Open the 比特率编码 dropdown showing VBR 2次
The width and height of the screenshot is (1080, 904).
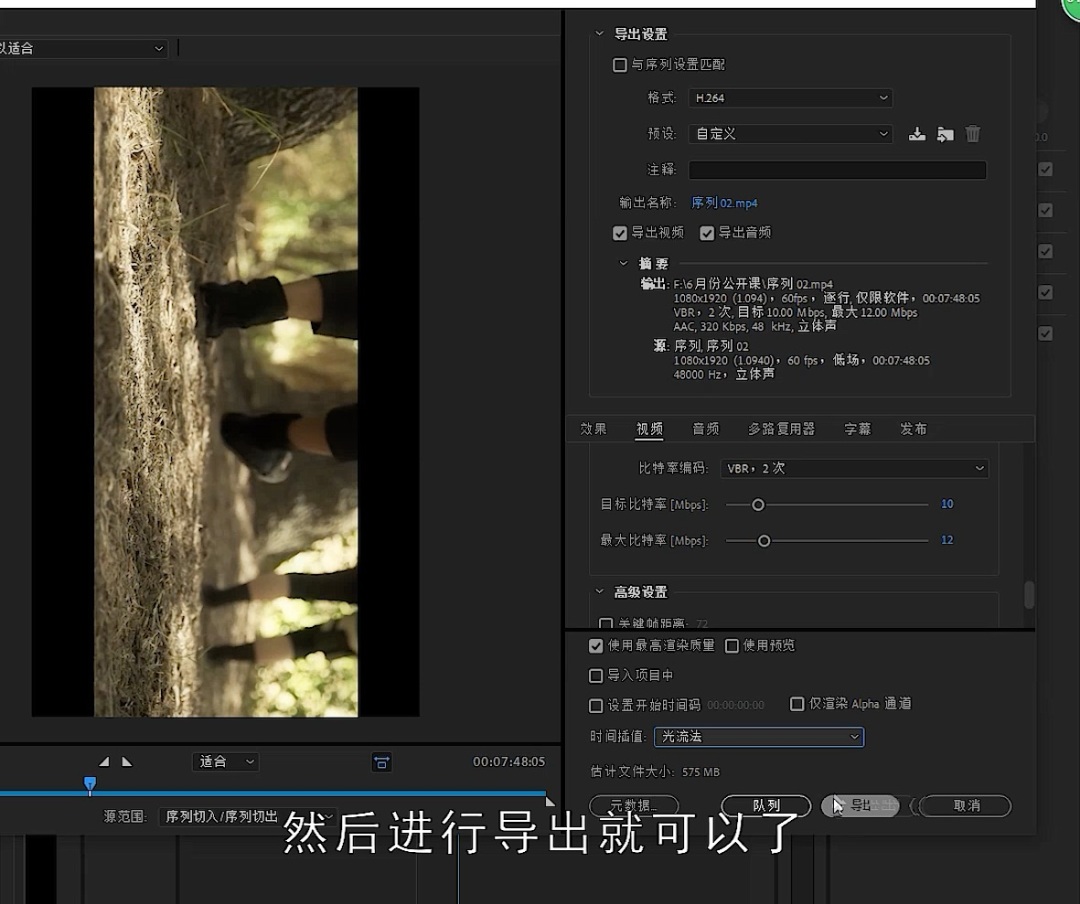(854, 468)
